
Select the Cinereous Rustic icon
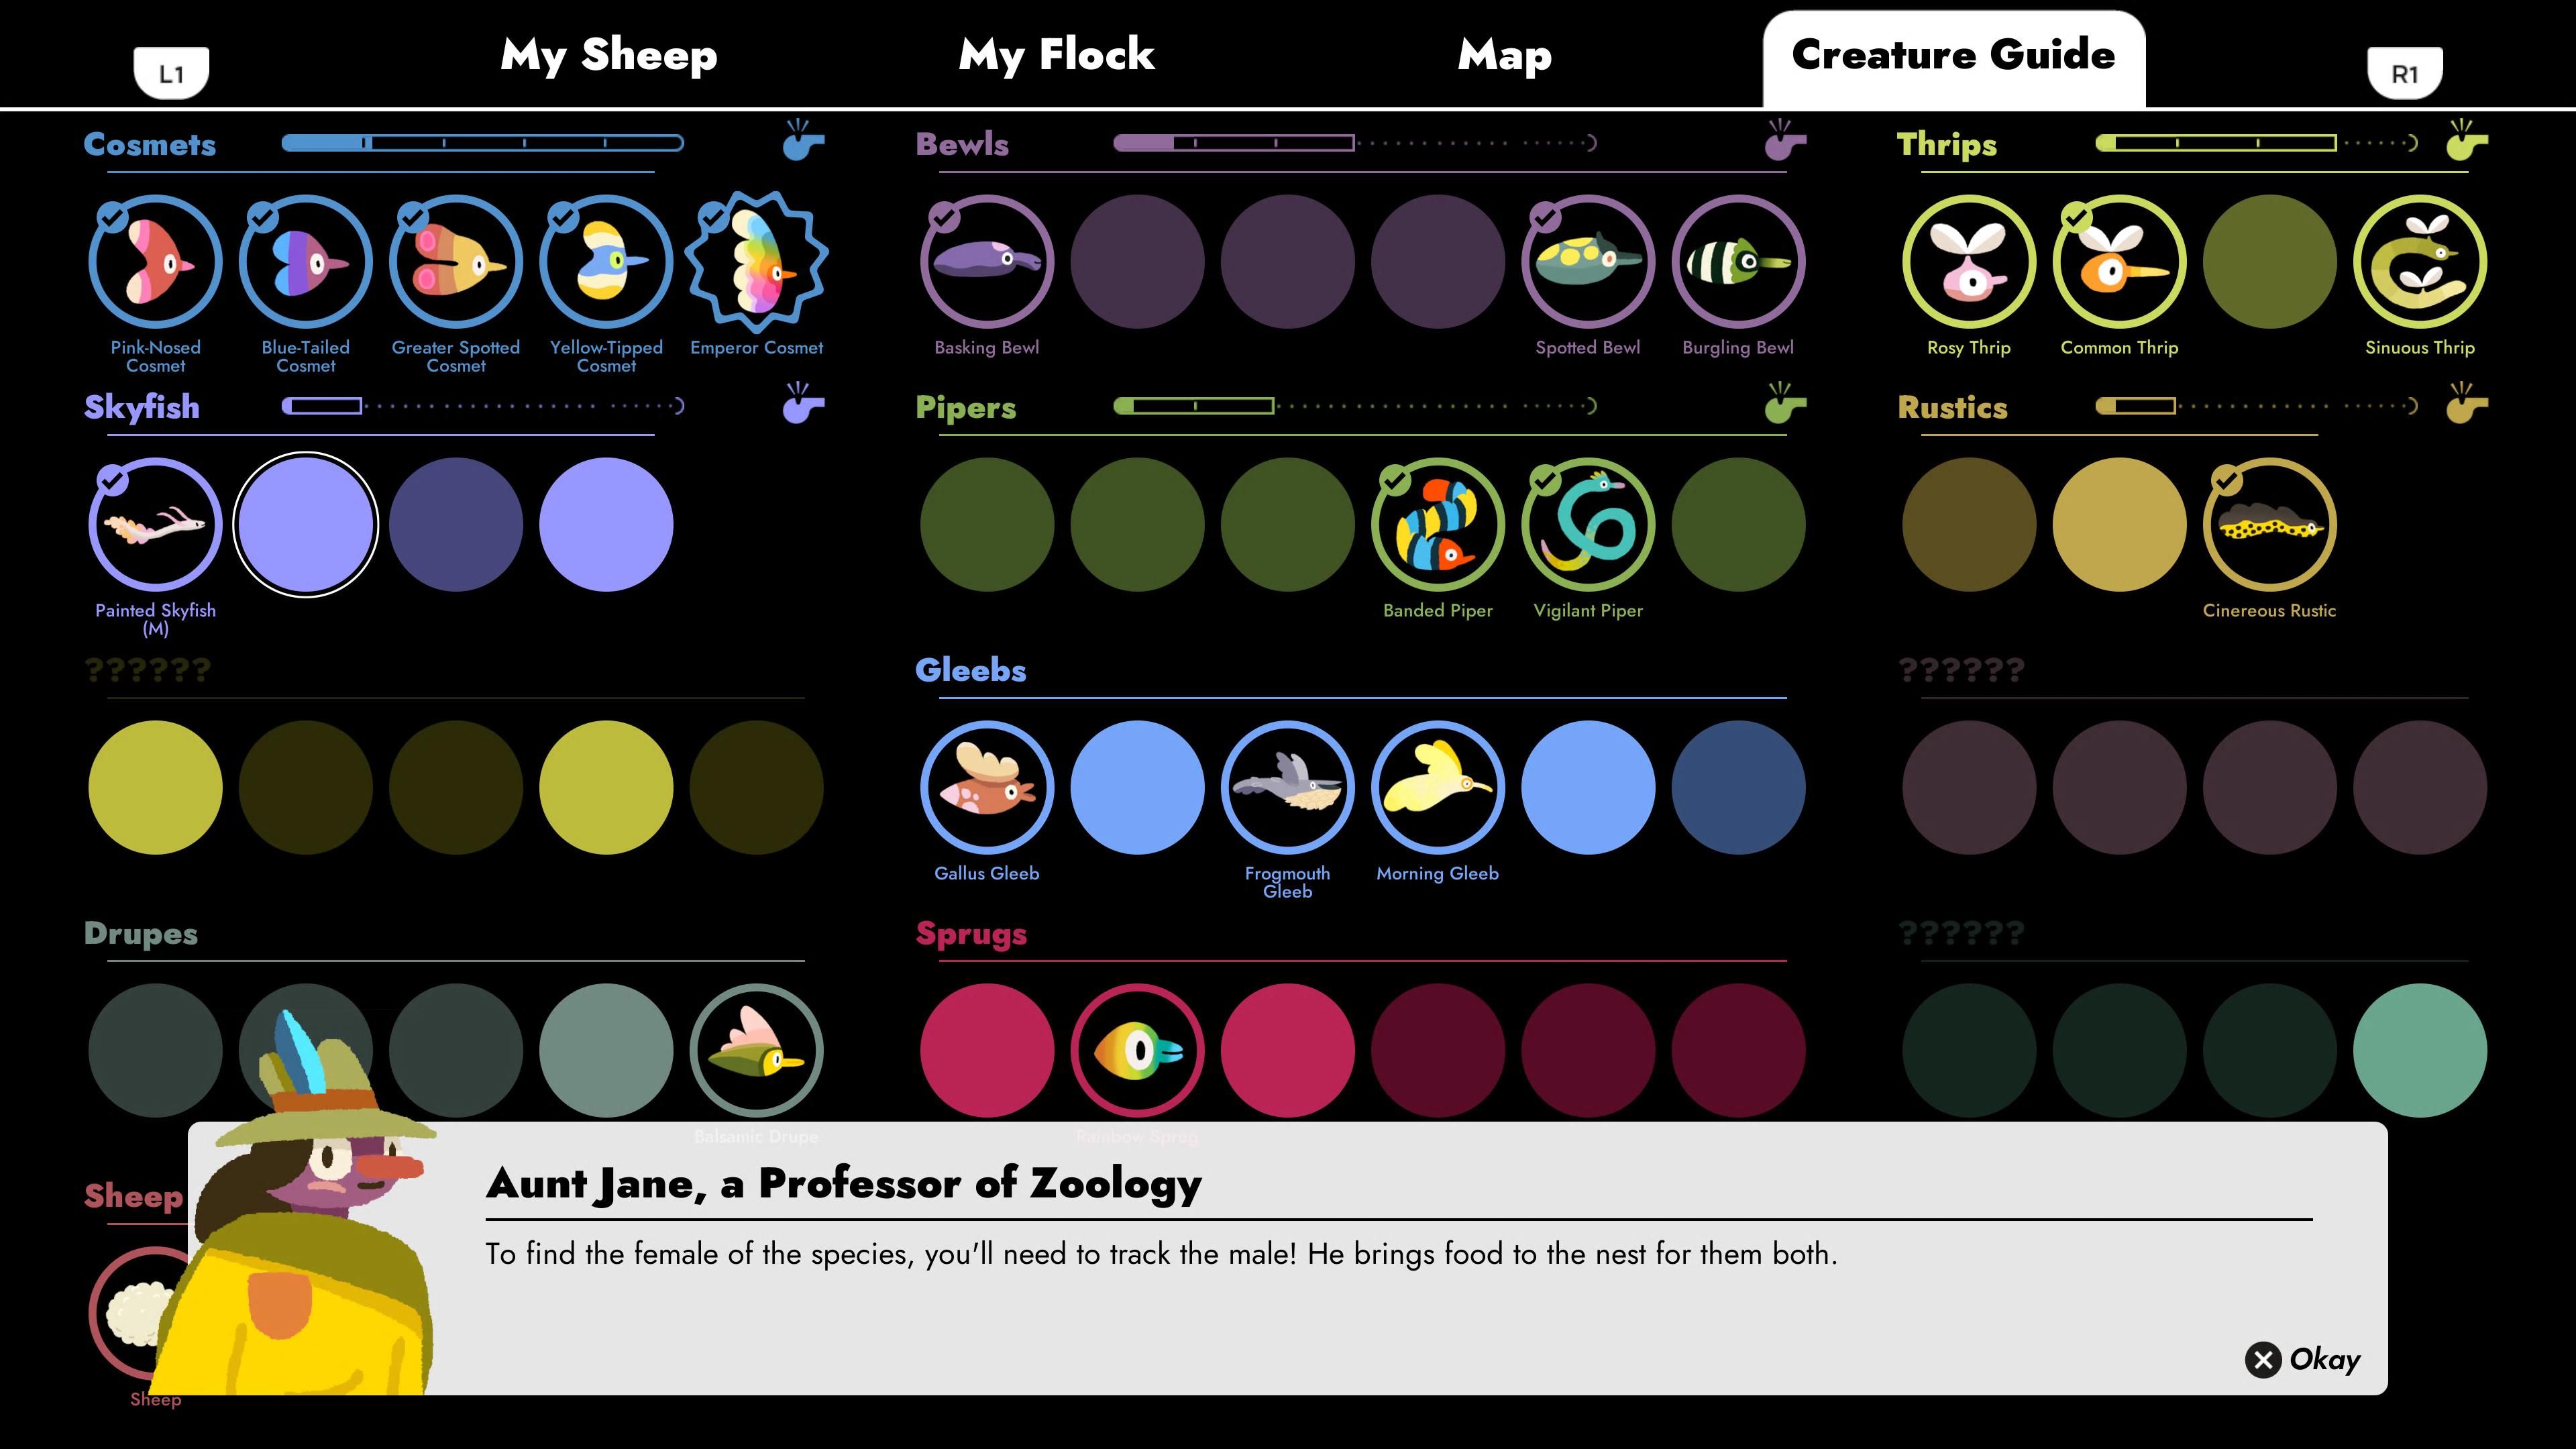pos(2270,524)
